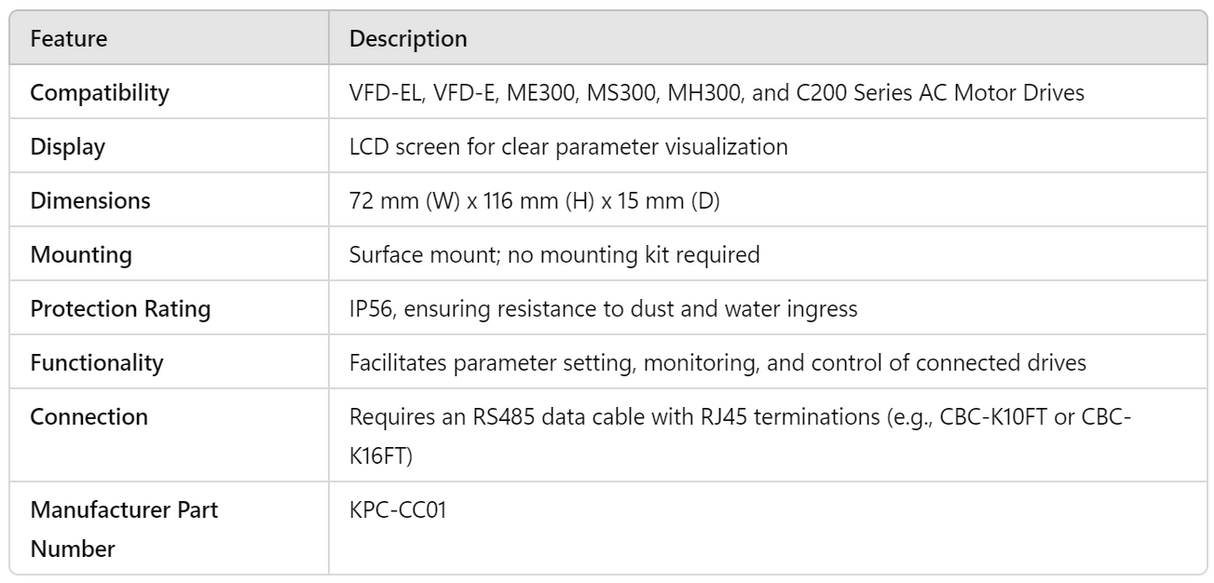Click the IP56 rating description
This screenshot has height=583, width=1214.
coord(603,309)
